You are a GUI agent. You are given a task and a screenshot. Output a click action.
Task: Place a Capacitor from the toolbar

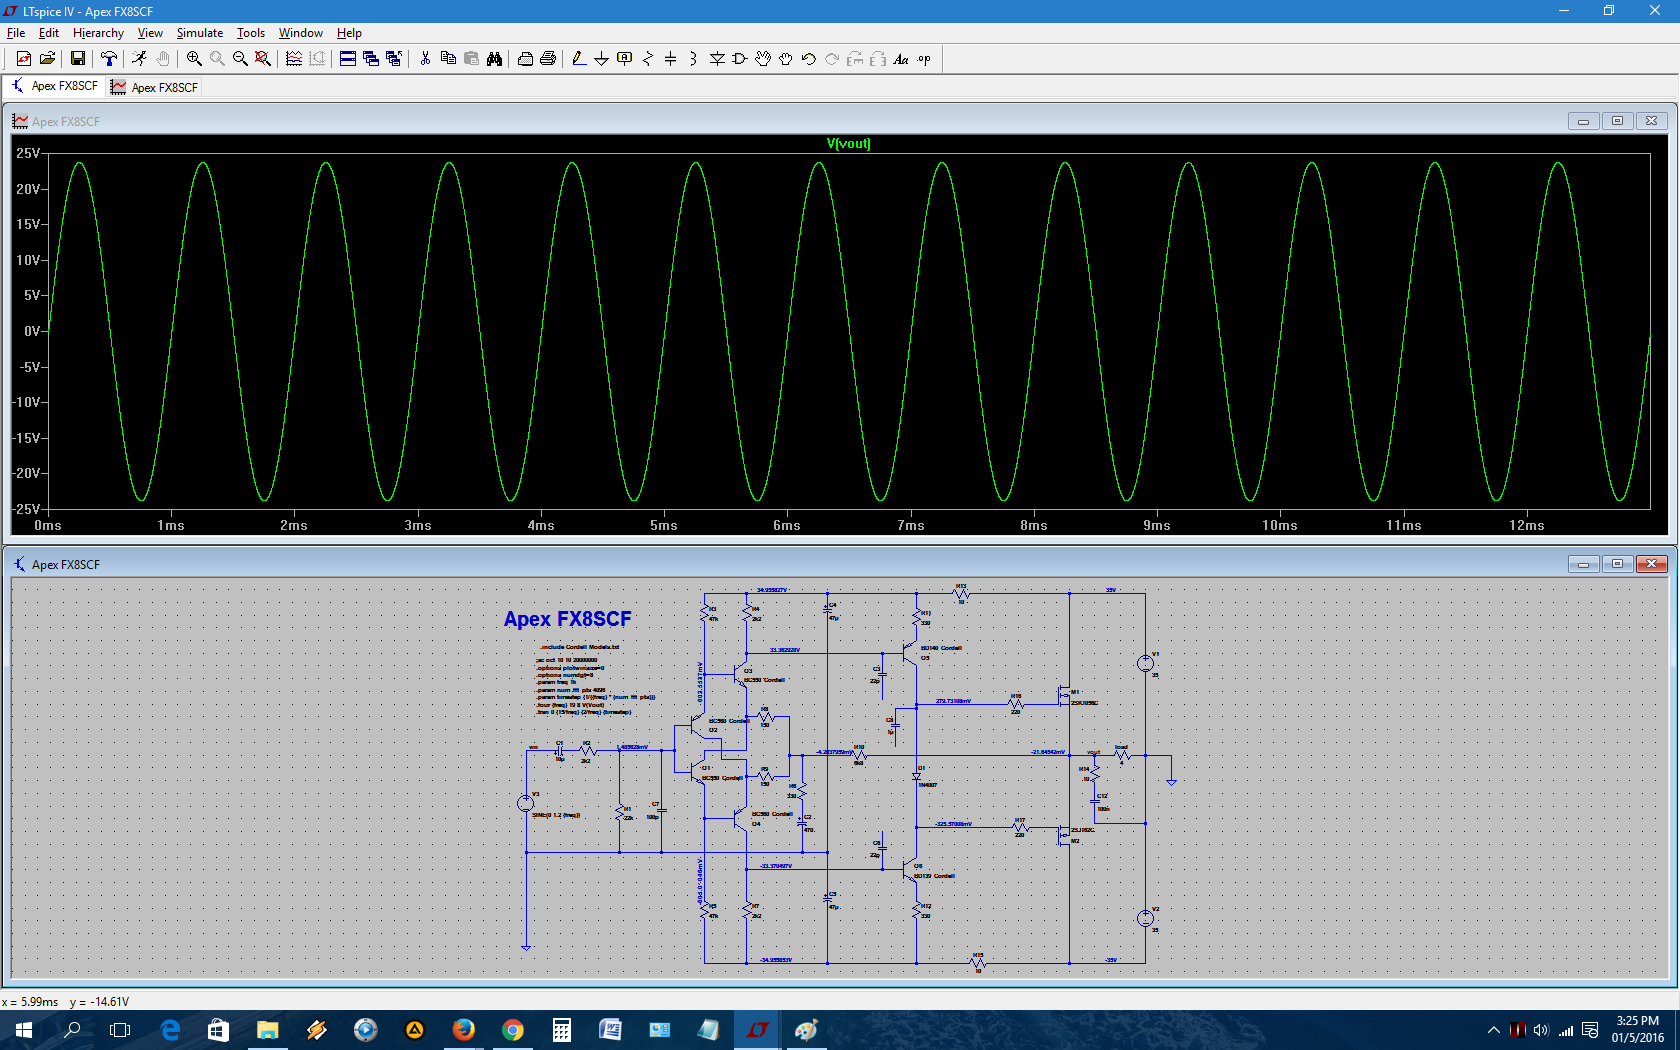(671, 59)
